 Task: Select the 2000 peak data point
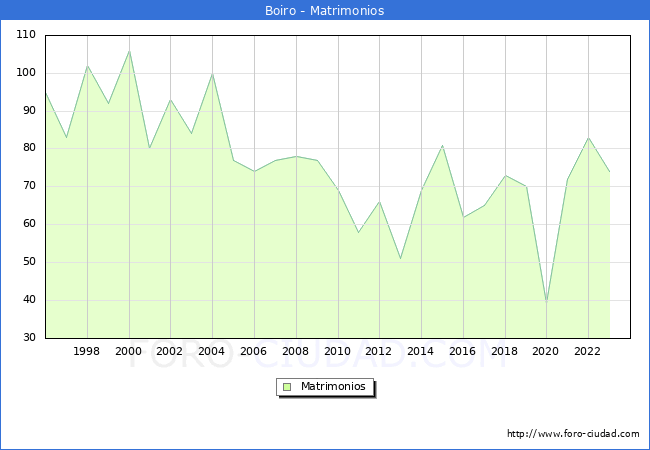pos(129,51)
